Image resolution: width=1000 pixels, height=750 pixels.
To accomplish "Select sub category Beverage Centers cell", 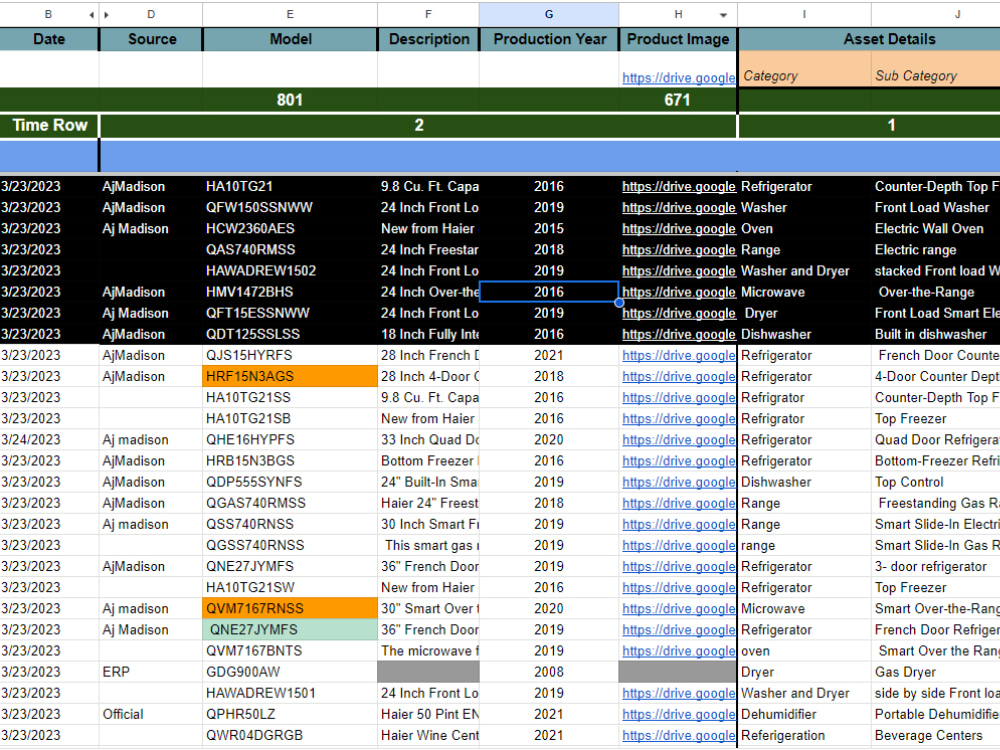I will (x=936, y=735).
